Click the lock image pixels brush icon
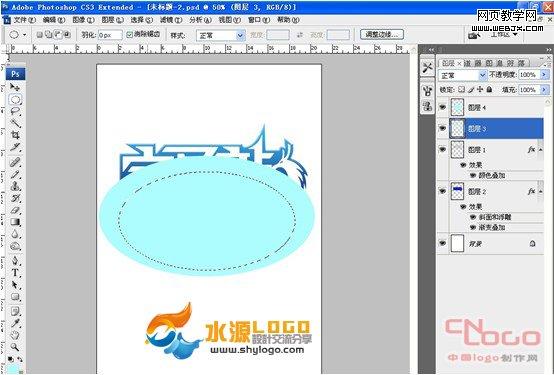Screen dimensions: 554x375 click(471, 90)
